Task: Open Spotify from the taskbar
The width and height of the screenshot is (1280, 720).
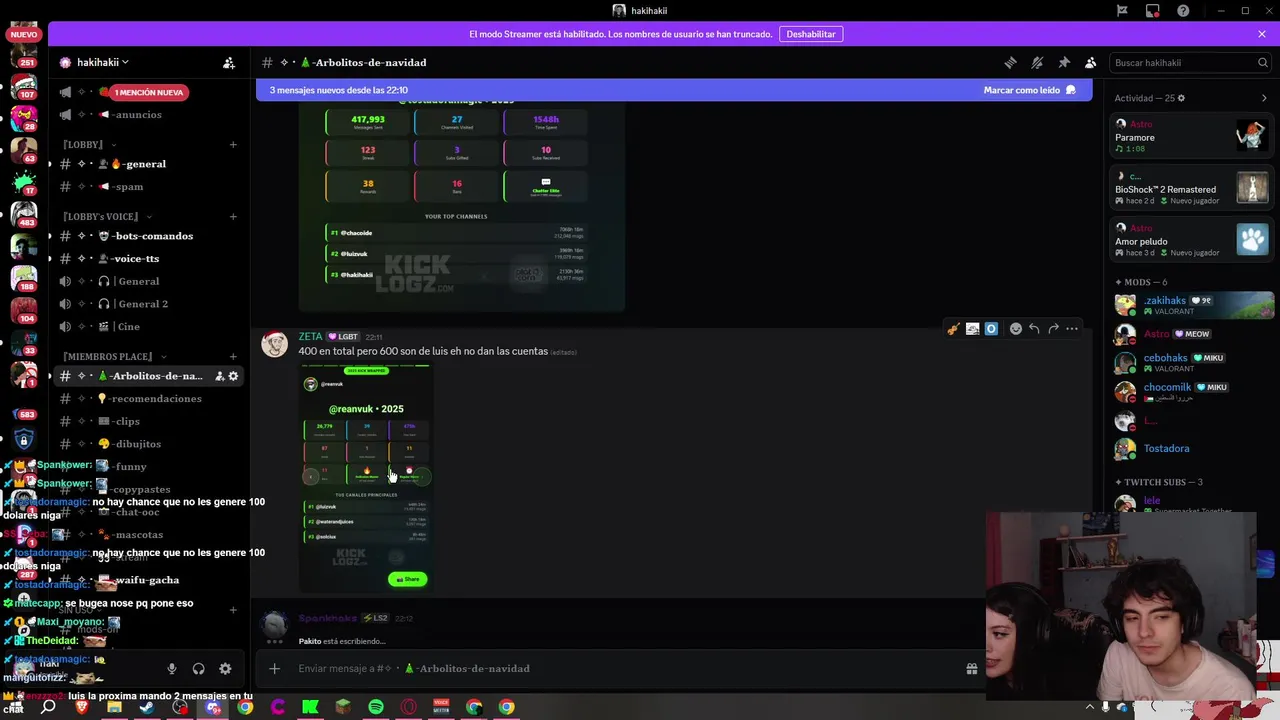Action: pos(376,707)
